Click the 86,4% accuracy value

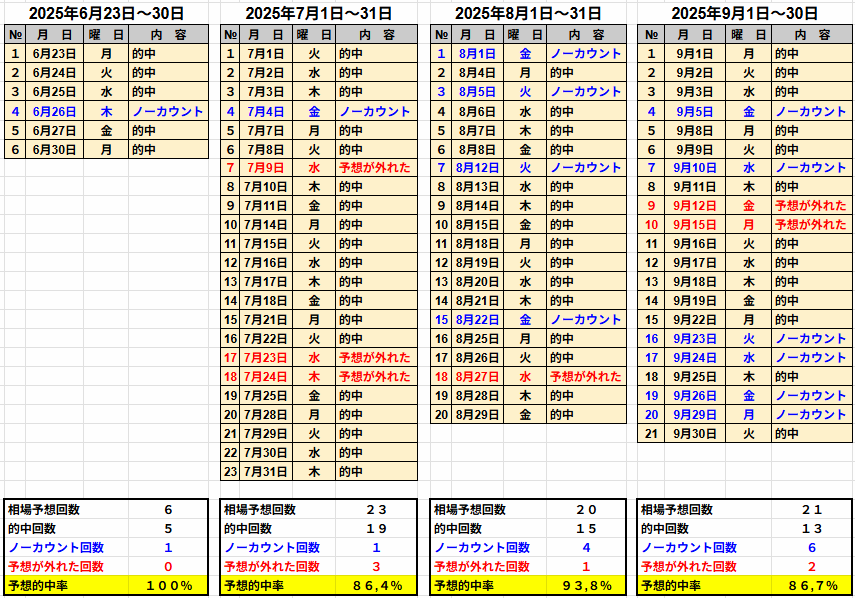[376, 586]
